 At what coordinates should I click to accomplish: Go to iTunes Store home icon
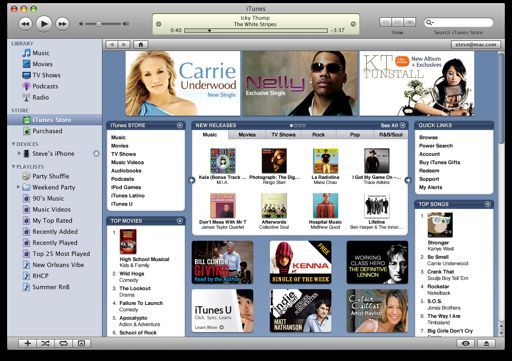141,45
